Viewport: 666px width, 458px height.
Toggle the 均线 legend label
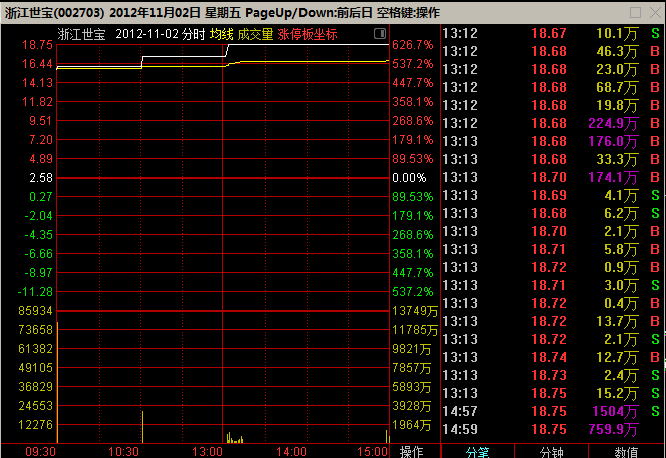click(x=220, y=34)
